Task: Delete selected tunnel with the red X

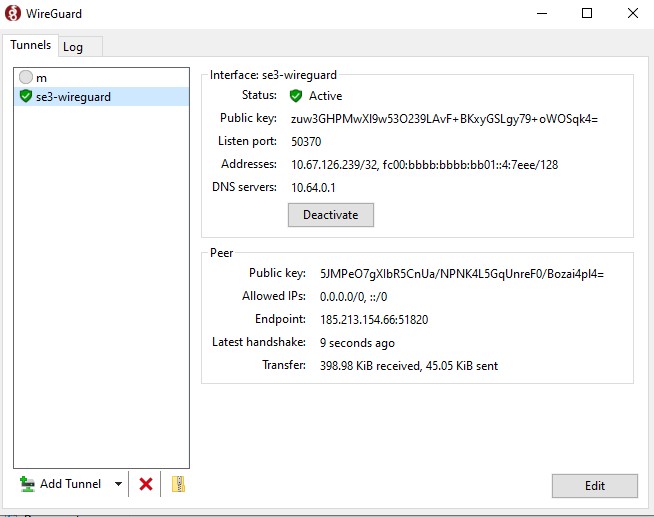Action: click(x=146, y=484)
